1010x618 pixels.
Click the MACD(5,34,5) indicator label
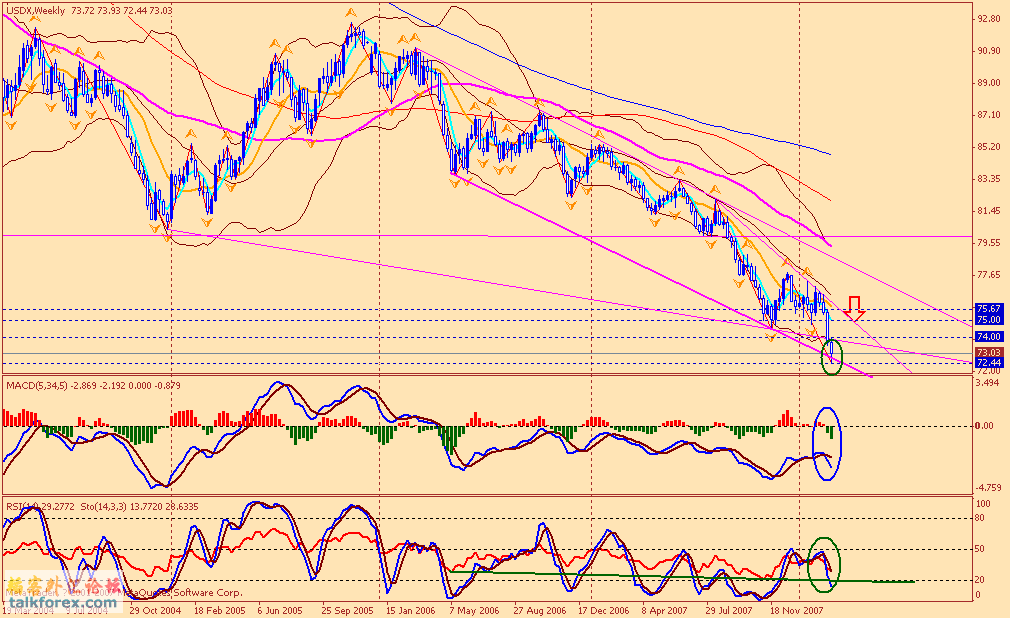coord(93,385)
